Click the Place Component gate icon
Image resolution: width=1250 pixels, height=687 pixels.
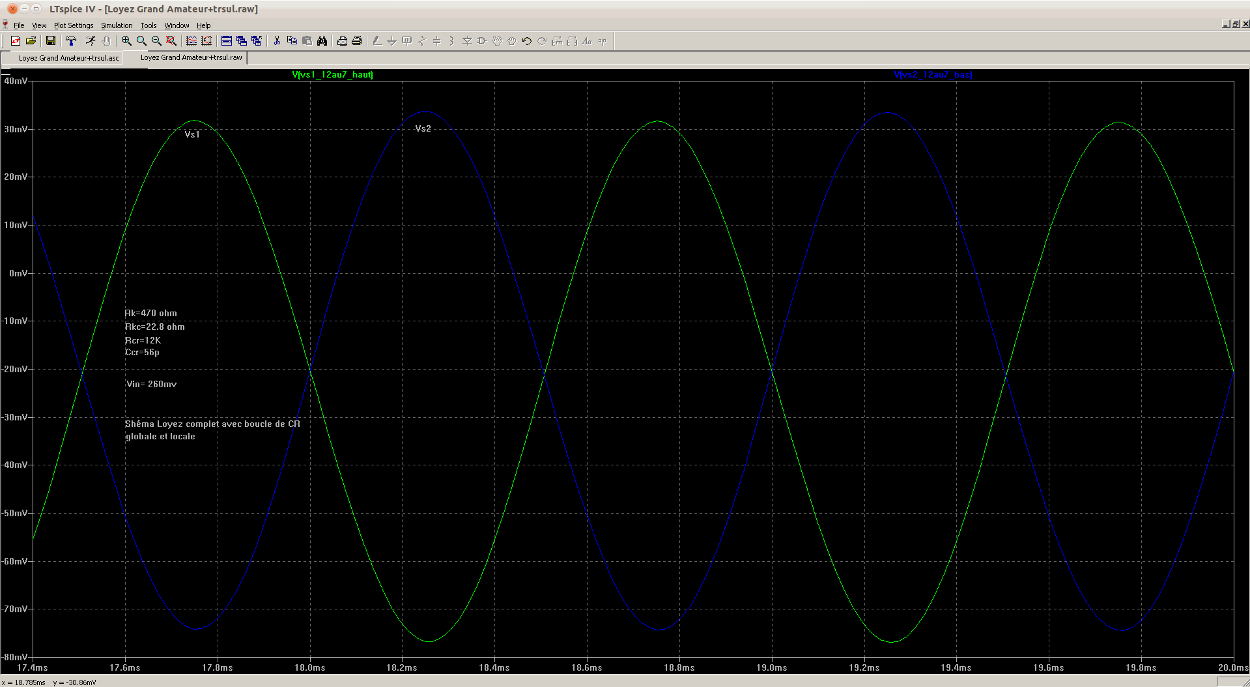482,41
